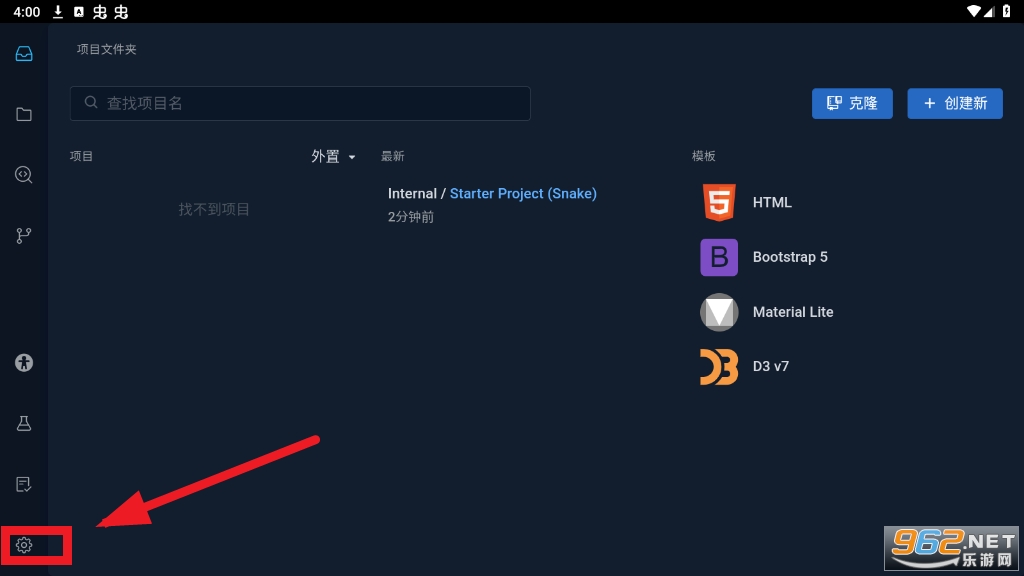Tap the download icon in status bar

(58, 12)
